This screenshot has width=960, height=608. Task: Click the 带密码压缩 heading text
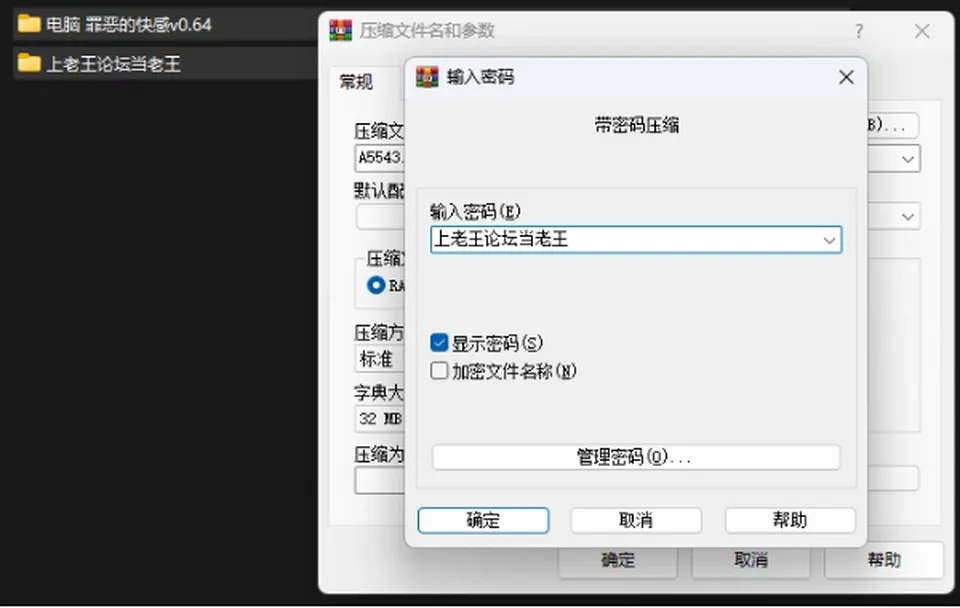point(637,126)
